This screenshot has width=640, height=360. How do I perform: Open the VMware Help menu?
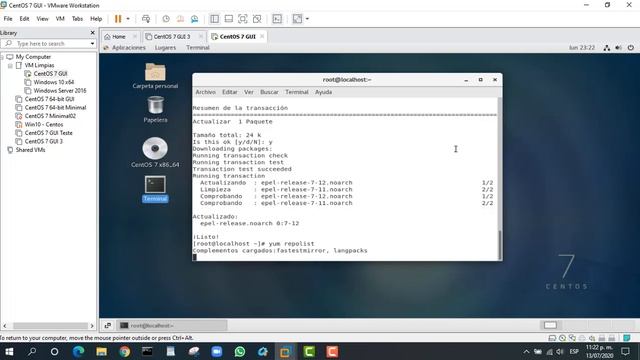(96, 19)
